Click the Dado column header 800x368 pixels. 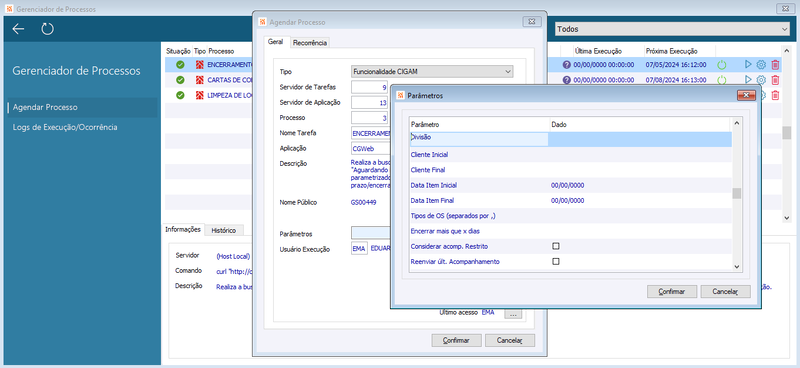559,125
